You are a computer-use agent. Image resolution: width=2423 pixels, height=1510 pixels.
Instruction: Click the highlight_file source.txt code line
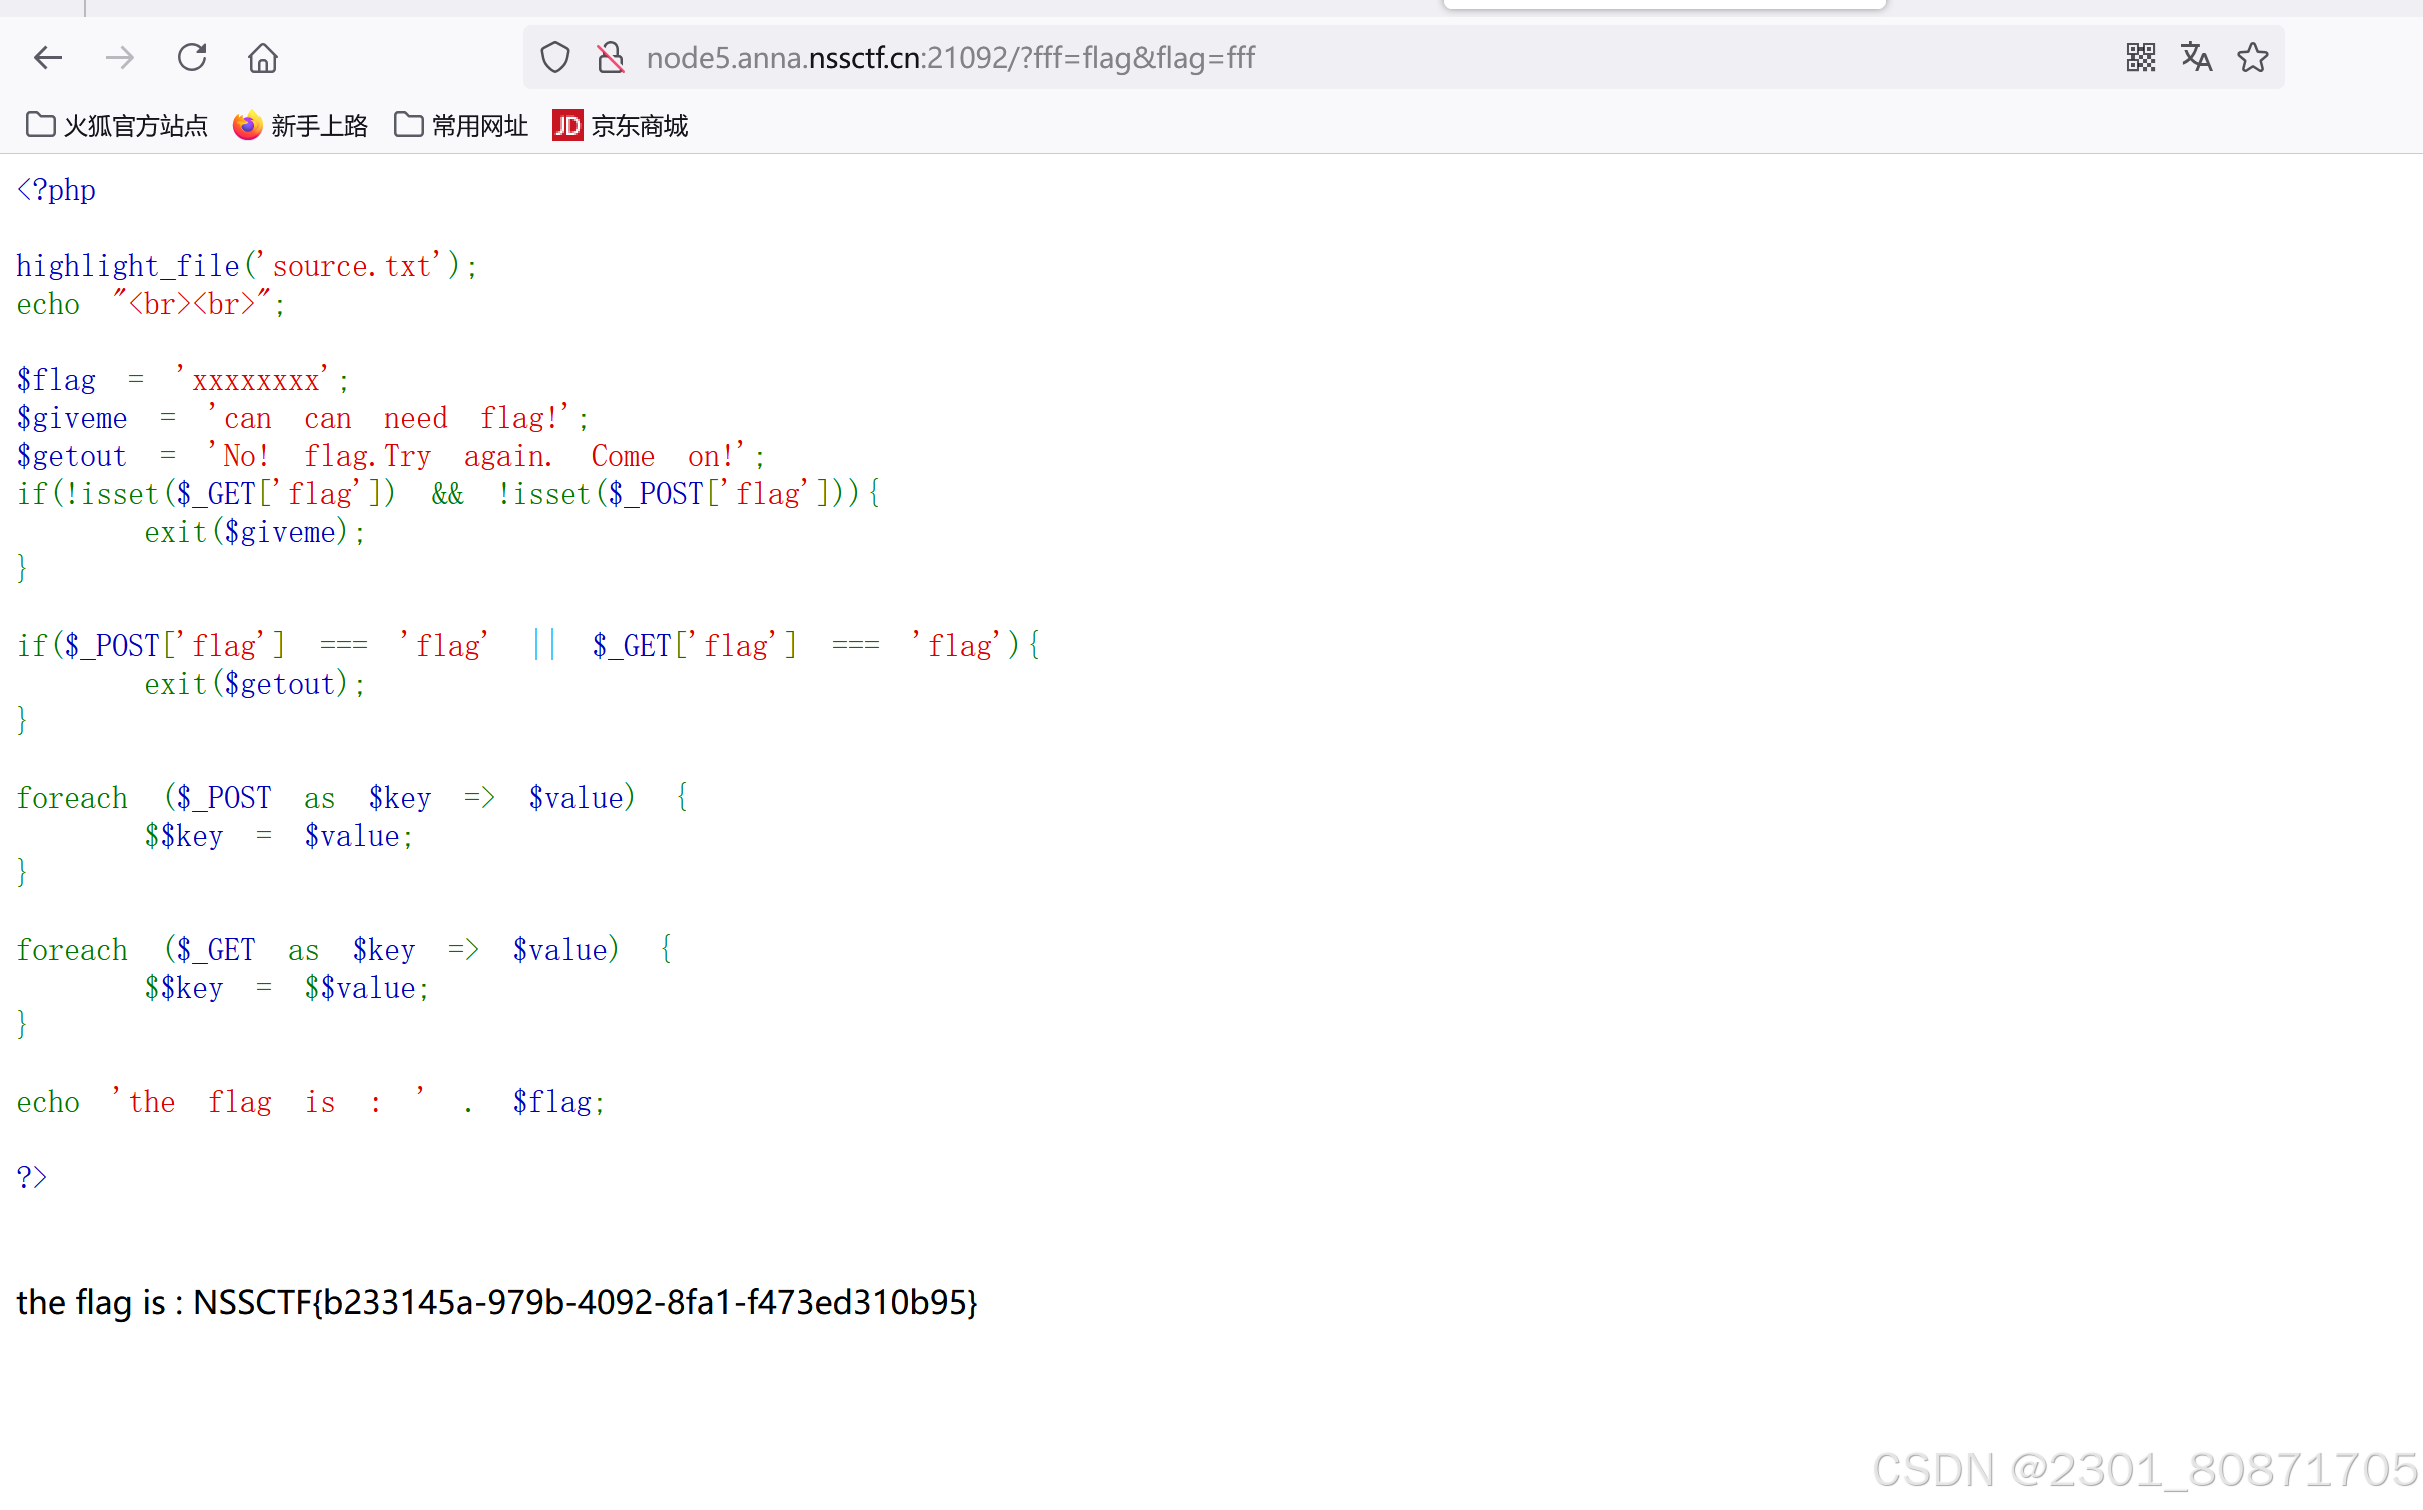pyautogui.click(x=246, y=266)
